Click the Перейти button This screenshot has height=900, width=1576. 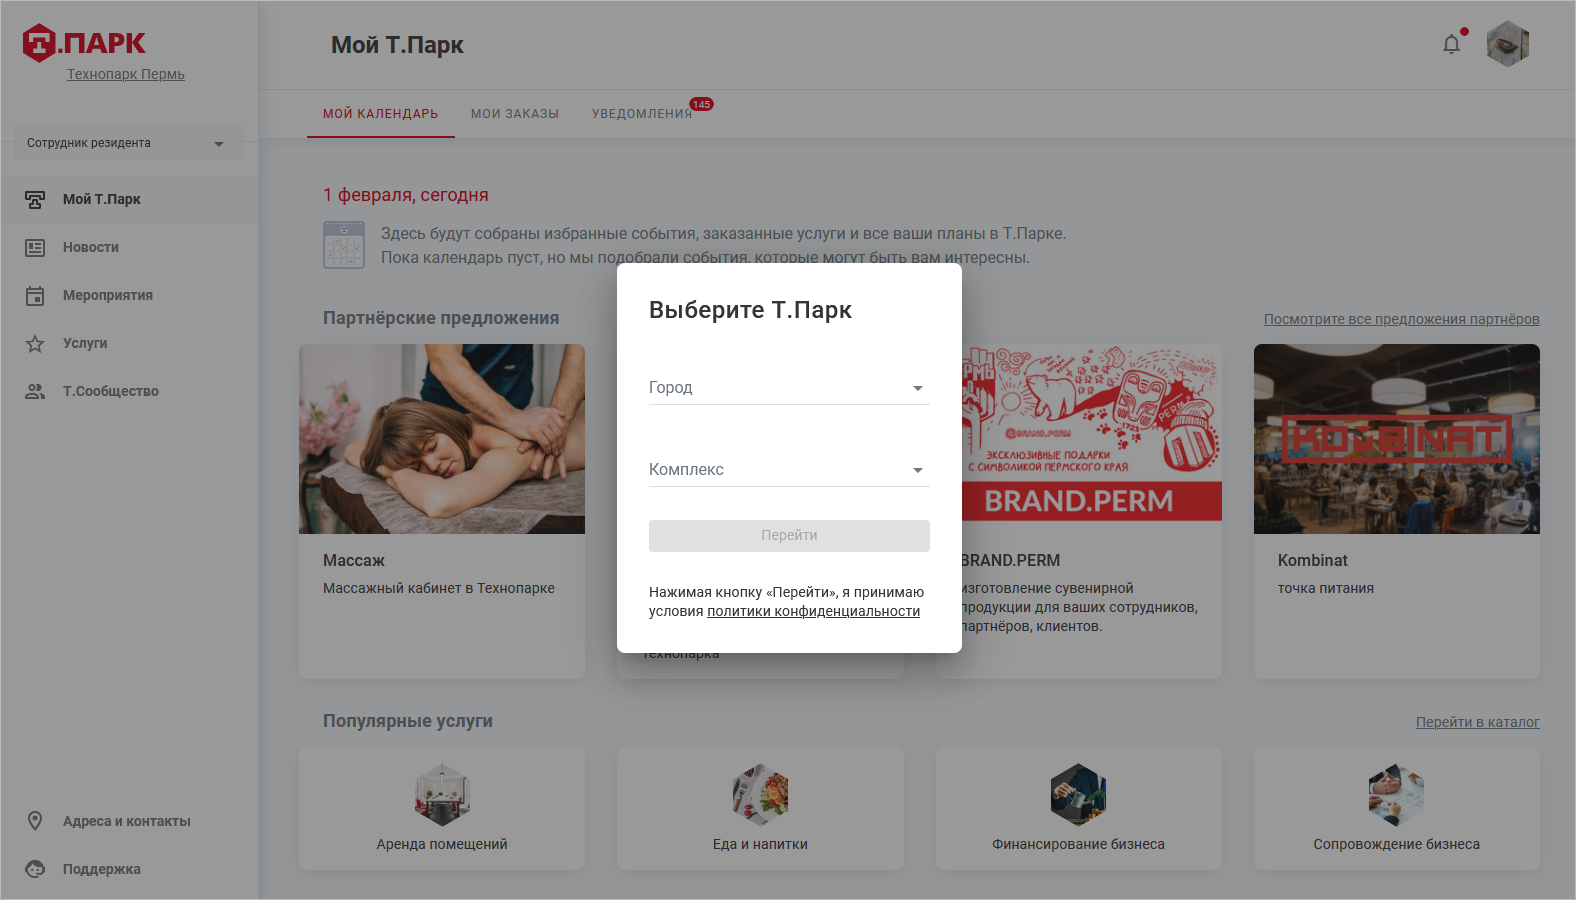(x=789, y=536)
